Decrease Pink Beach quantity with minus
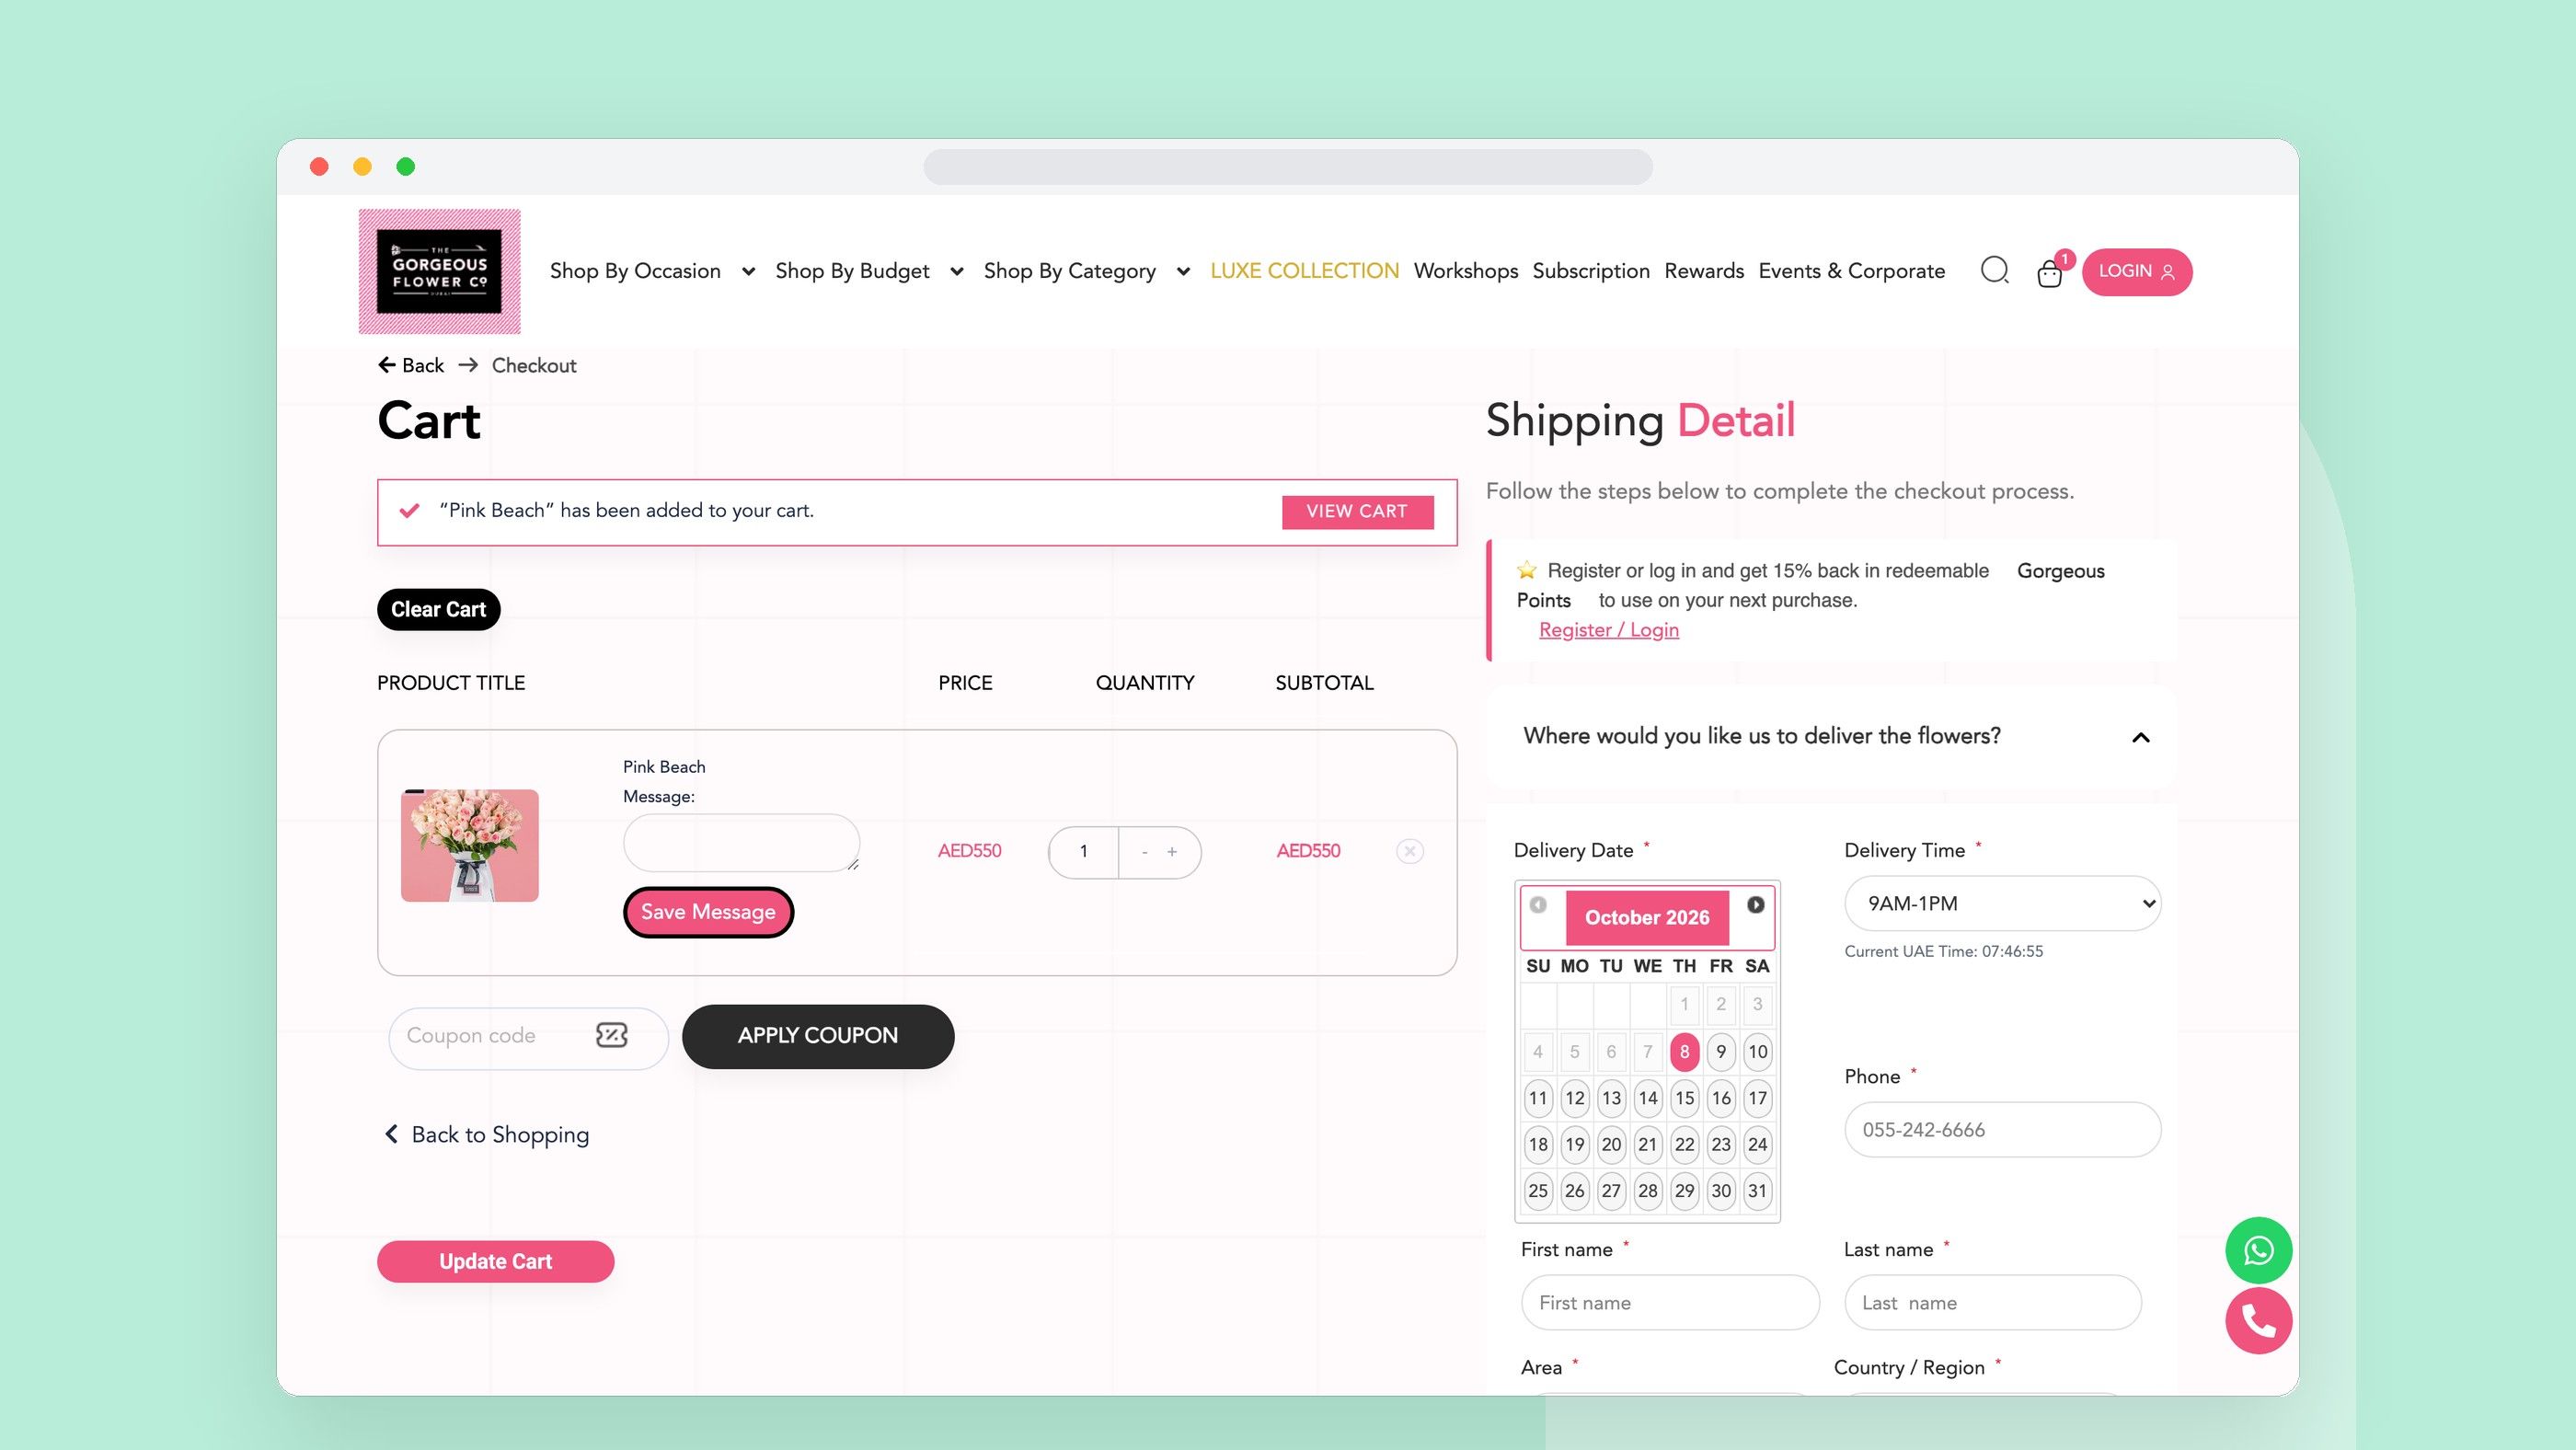This screenshot has width=2576, height=1450. 1144,852
